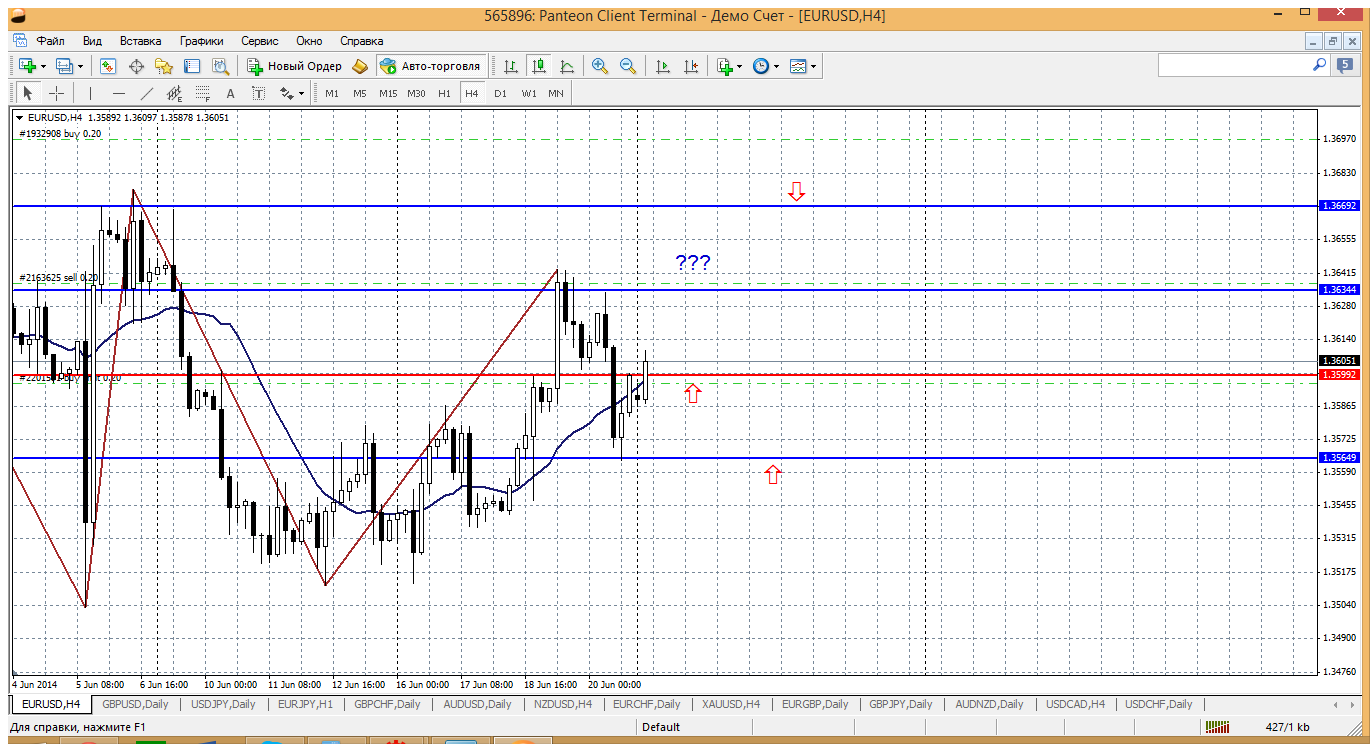1370x744 pixels.
Task: Select the Horizontal Line tool
Action: coord(119,93)
